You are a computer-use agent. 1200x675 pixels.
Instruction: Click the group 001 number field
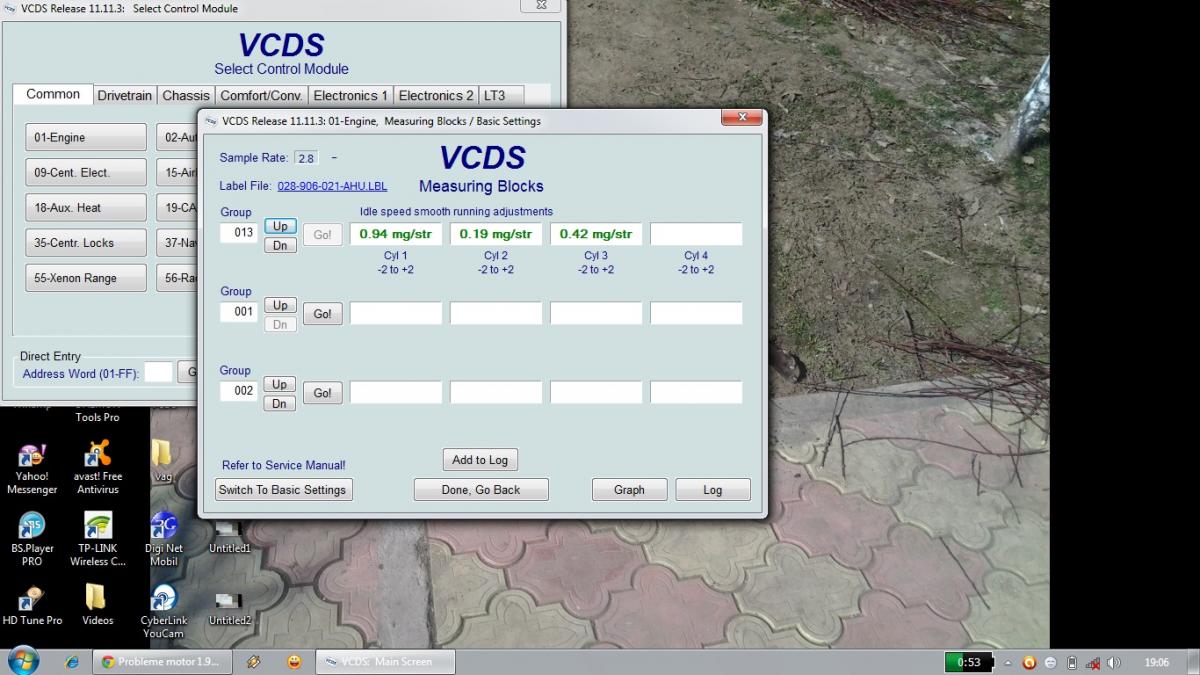coord(239,312)
